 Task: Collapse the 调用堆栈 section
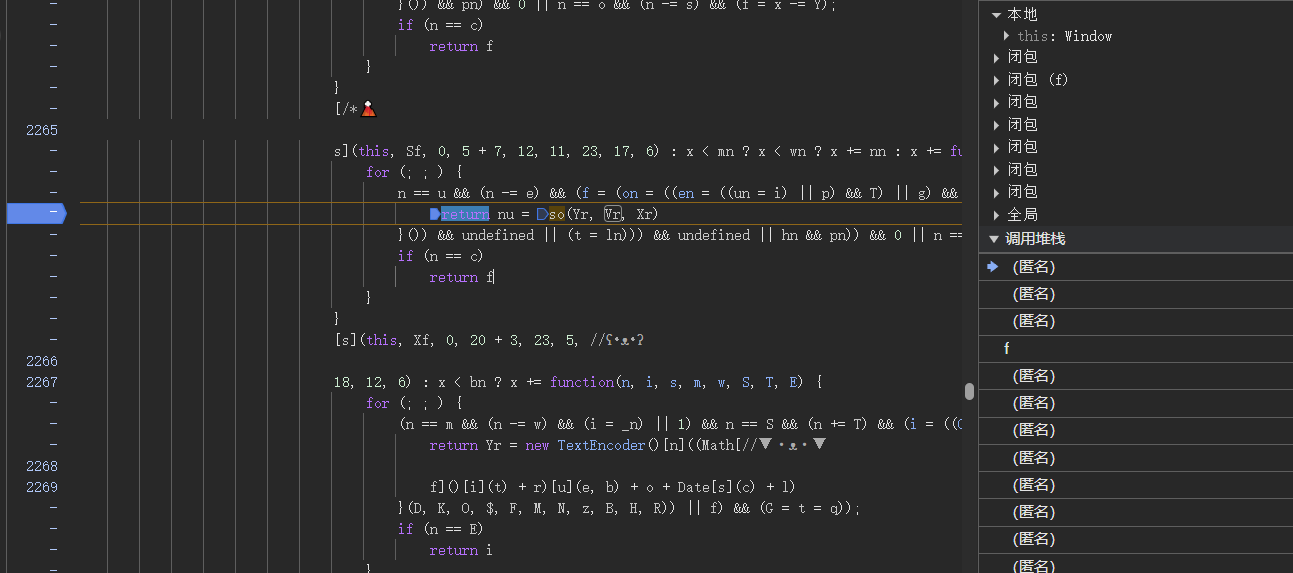pyautogui.click(x=994, y=239)
